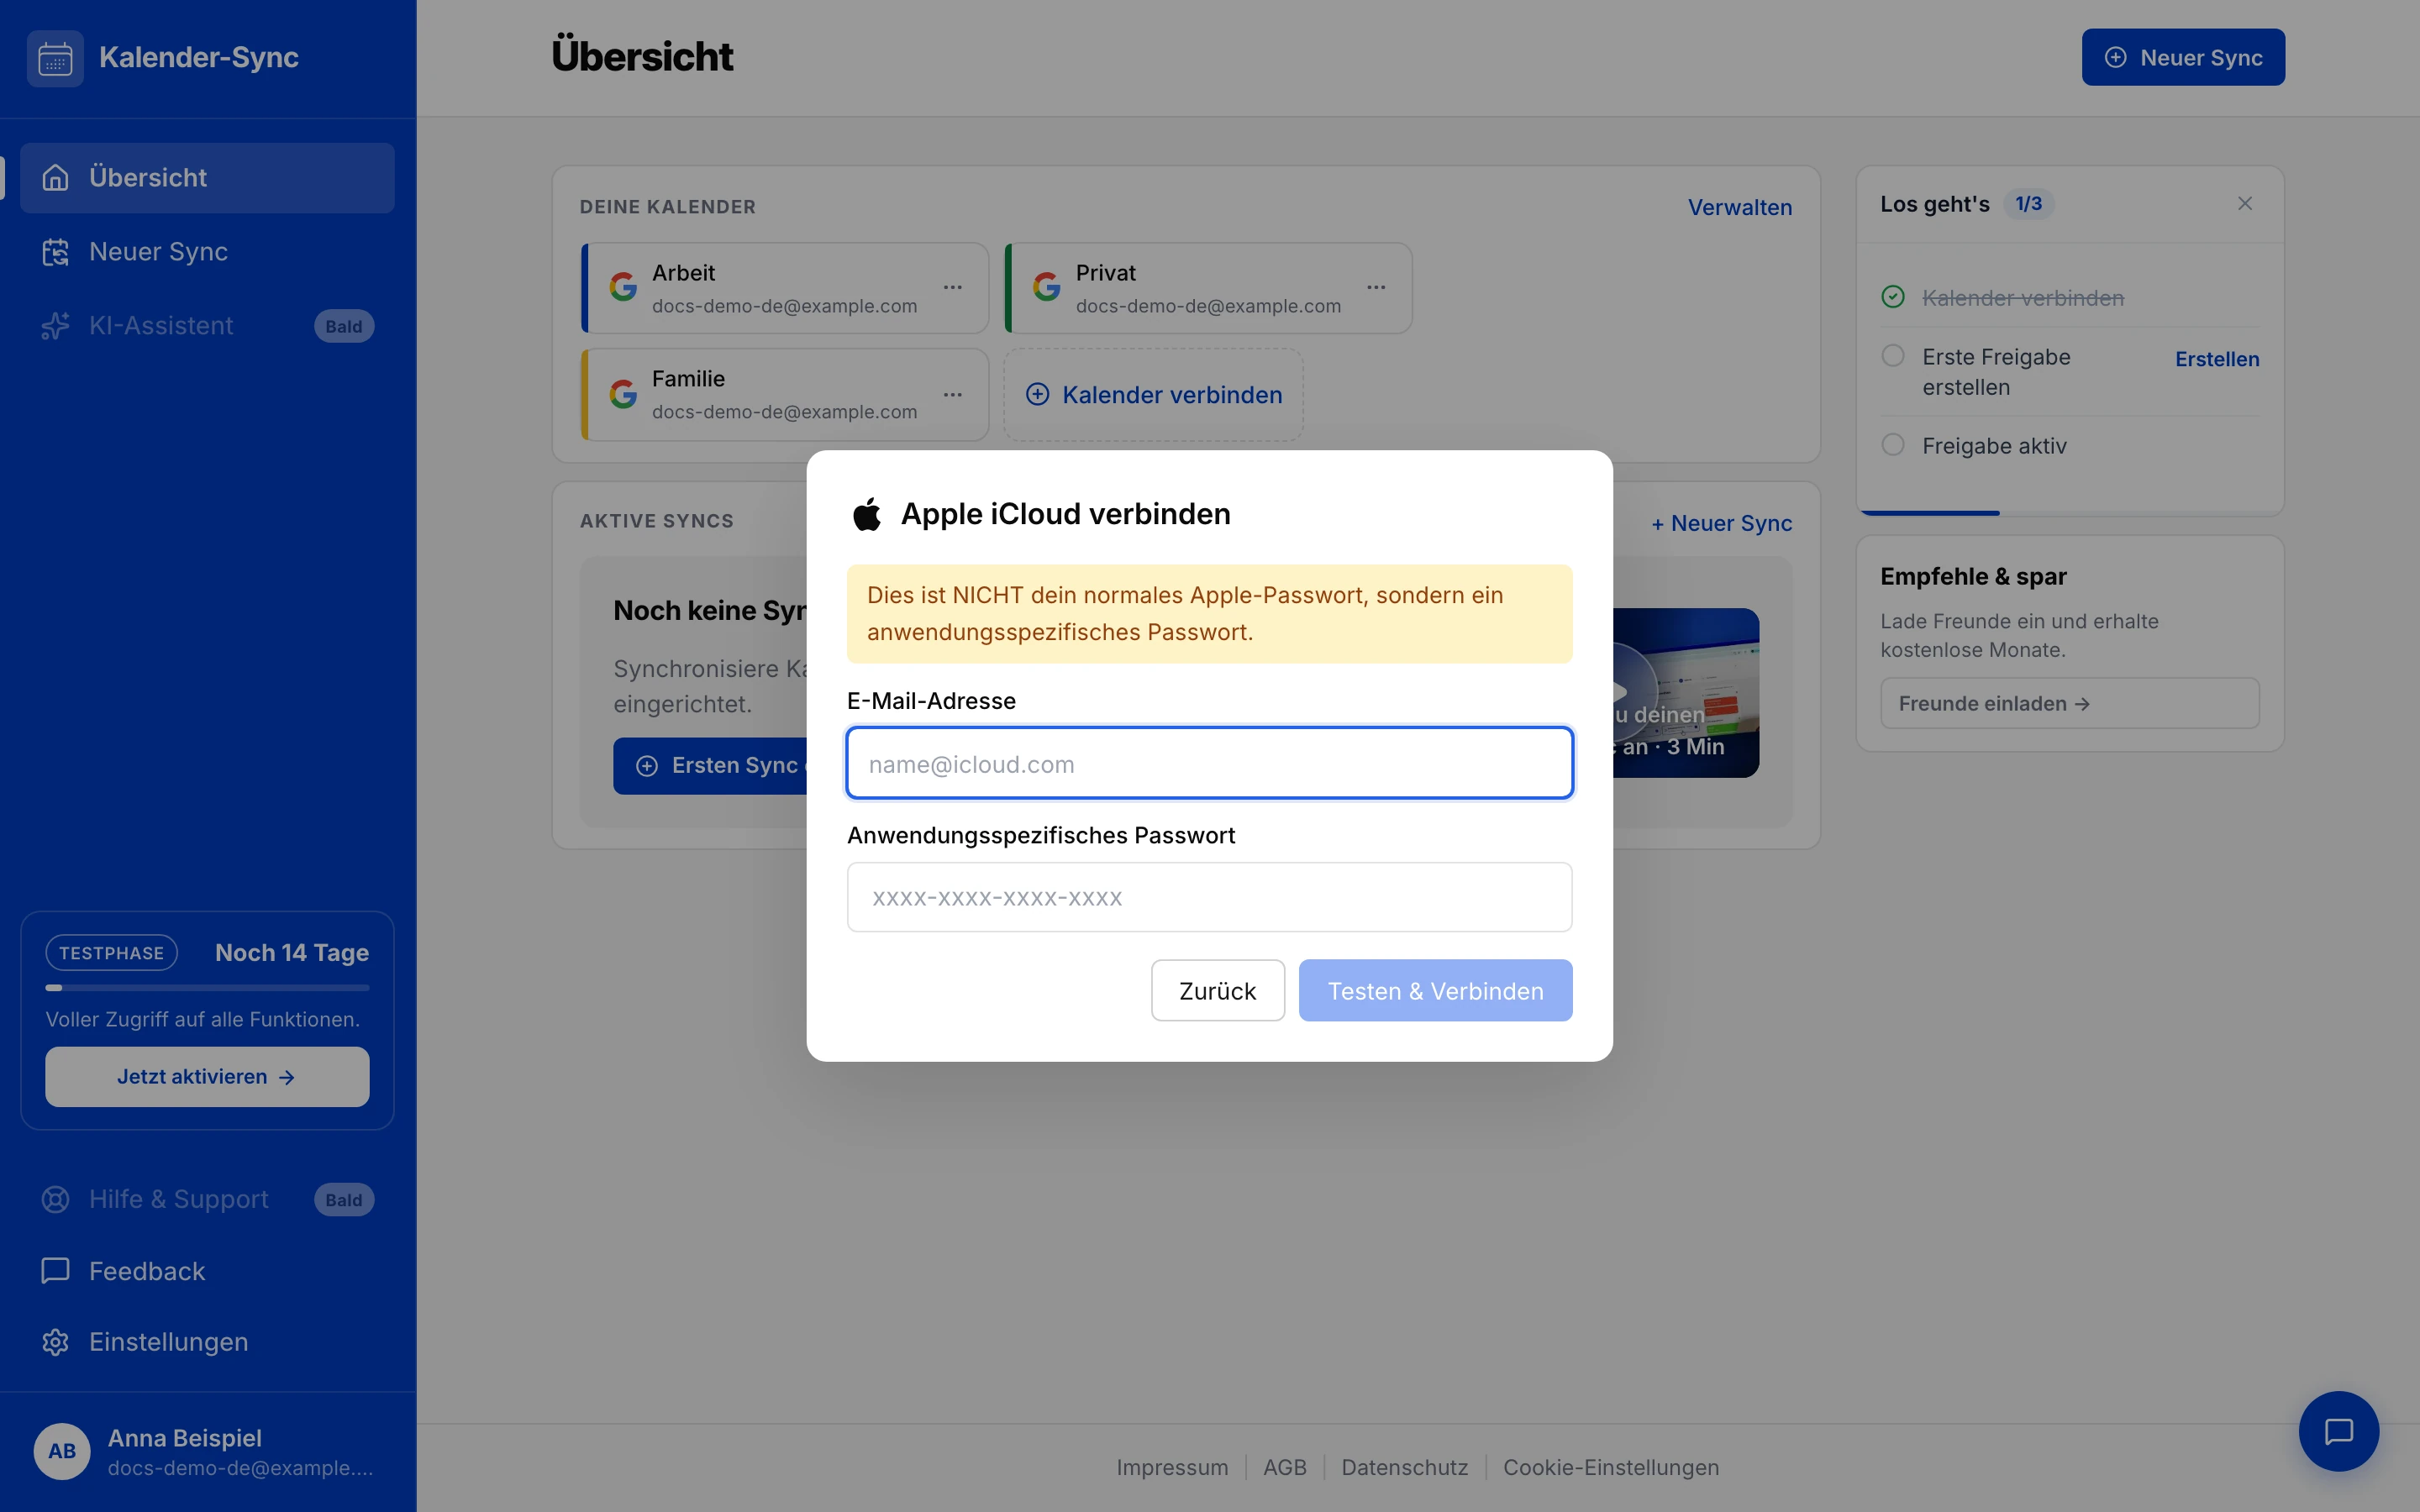Click the TESTPHASE badge
The width and height of the screenshot is (2420, 1512).
[x=112, y=953]
